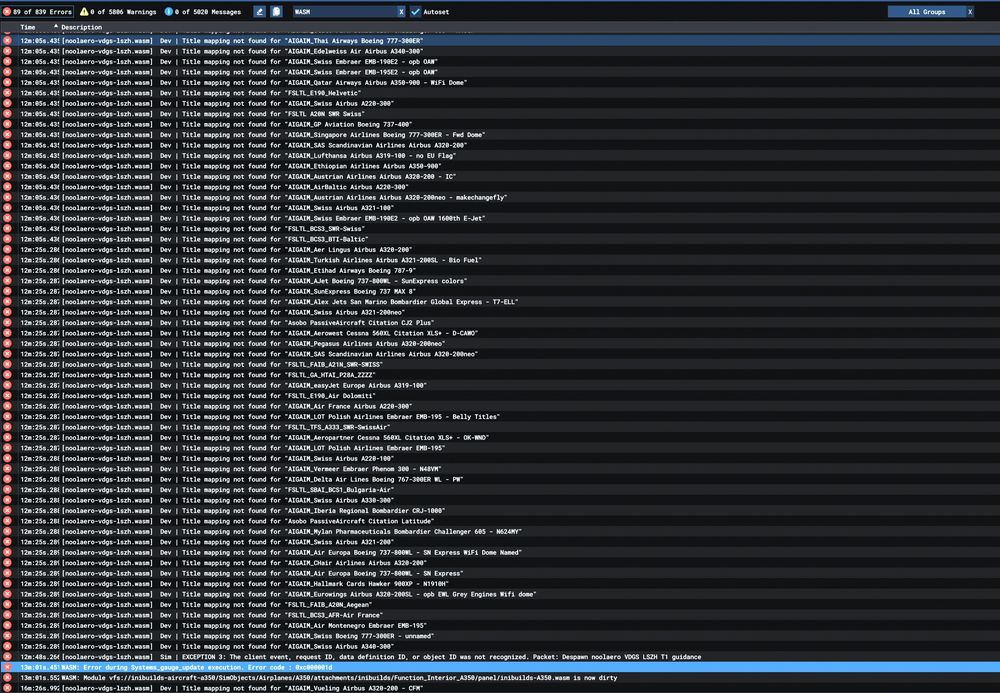The height and width of the screenshot is (693, 1000).
Task: Click error icon on Systems_gauge_update row
Action: (x=7, y=667)
